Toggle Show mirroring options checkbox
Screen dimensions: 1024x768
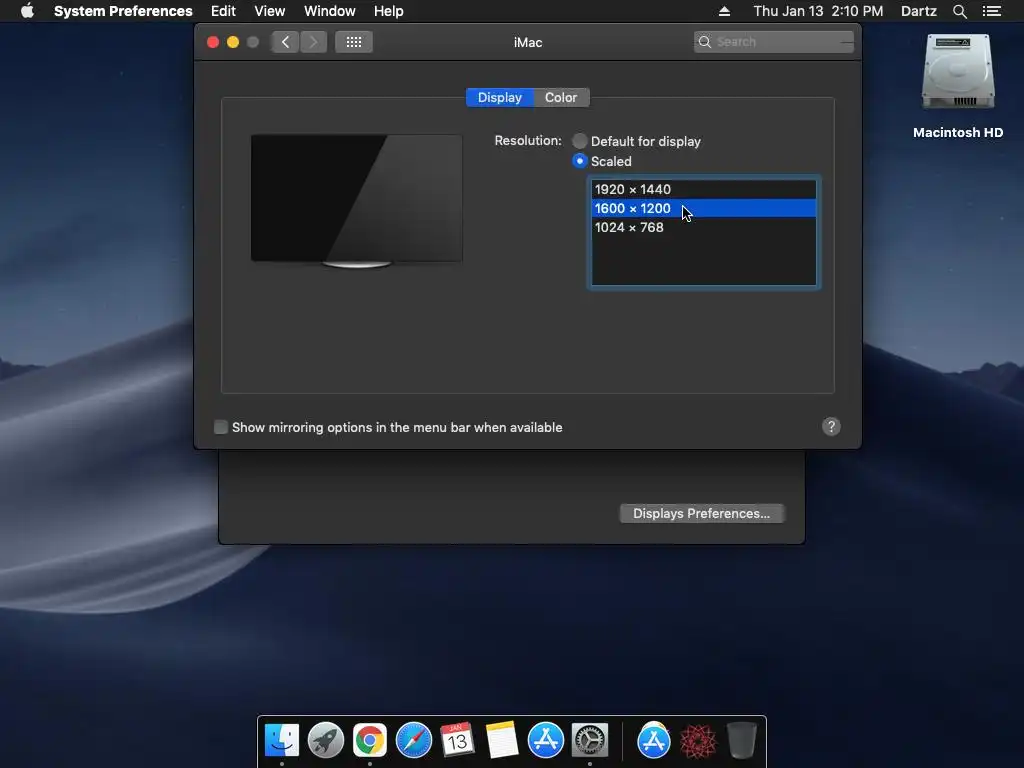pyautogui.click(x=221, y=427)
